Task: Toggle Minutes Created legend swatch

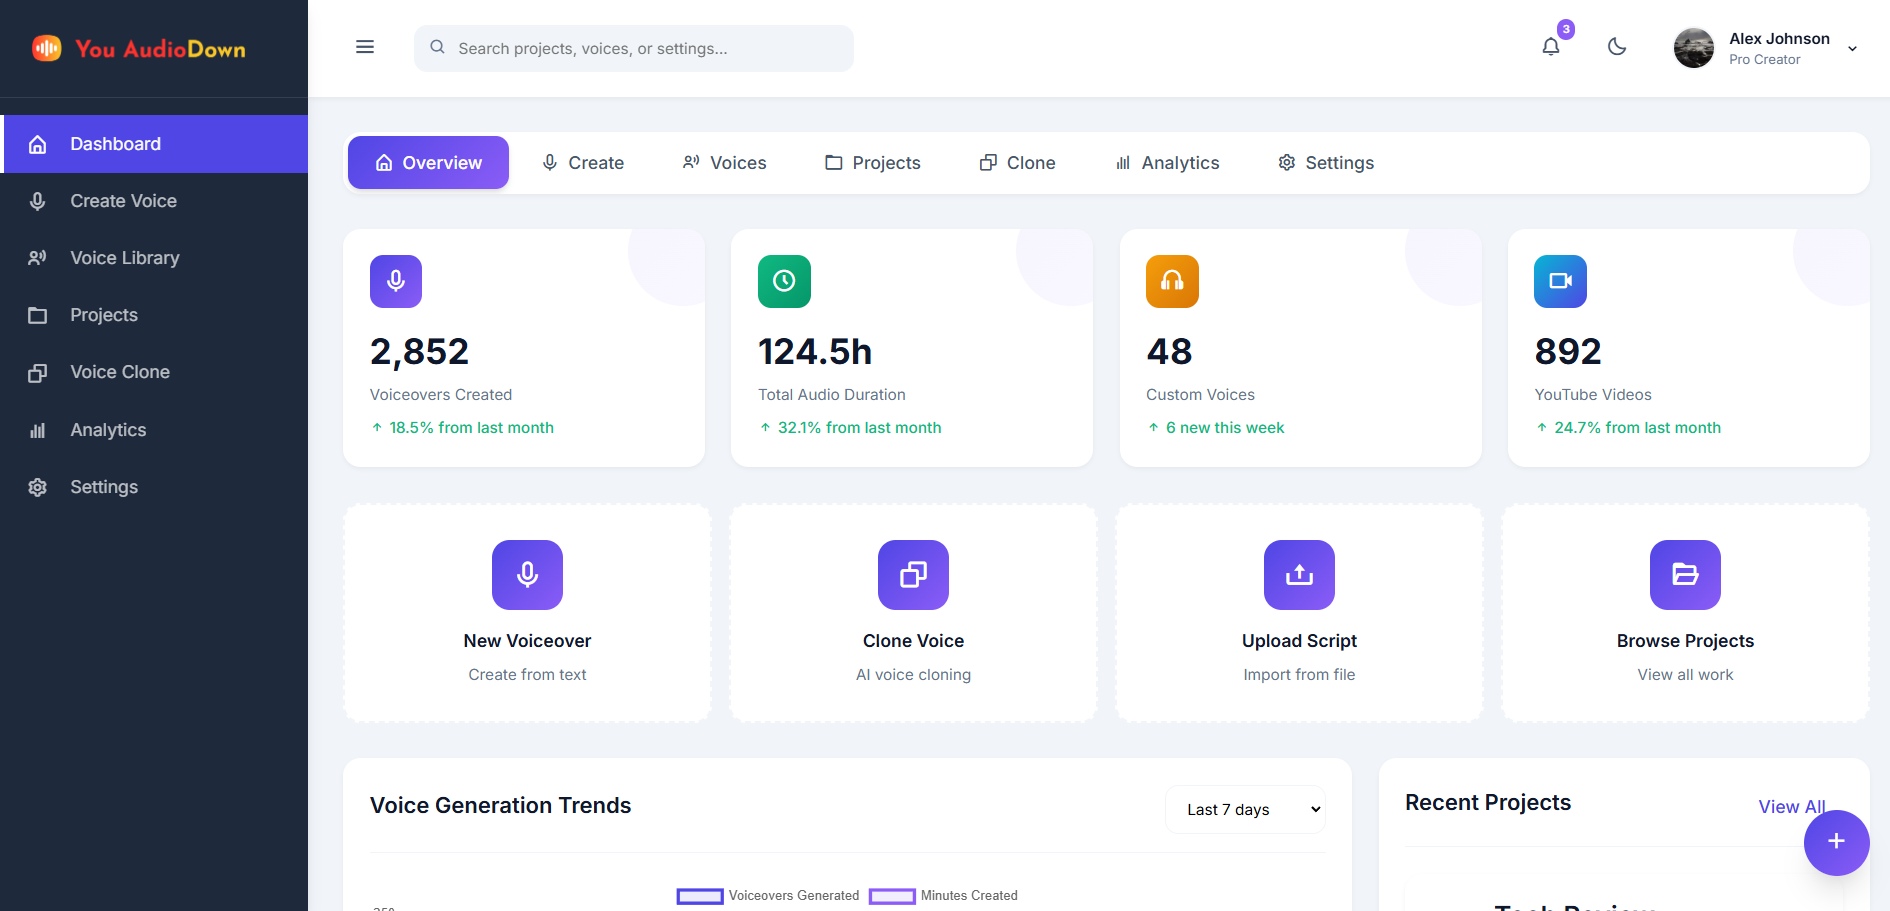Action: [x=892, y=896]
